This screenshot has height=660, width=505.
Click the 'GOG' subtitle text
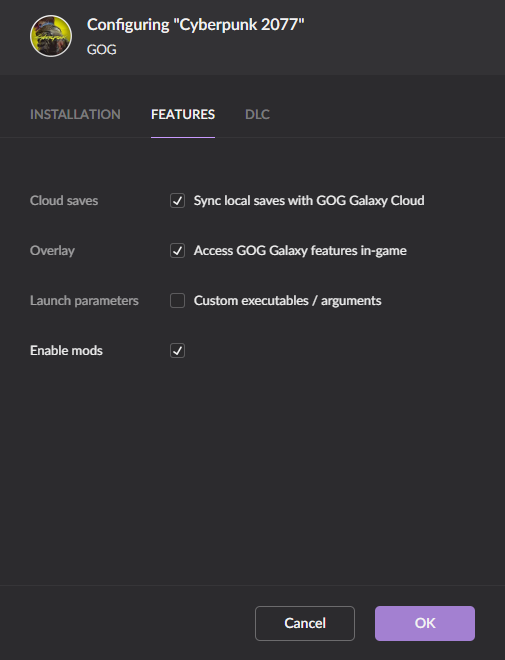point(102,50)
